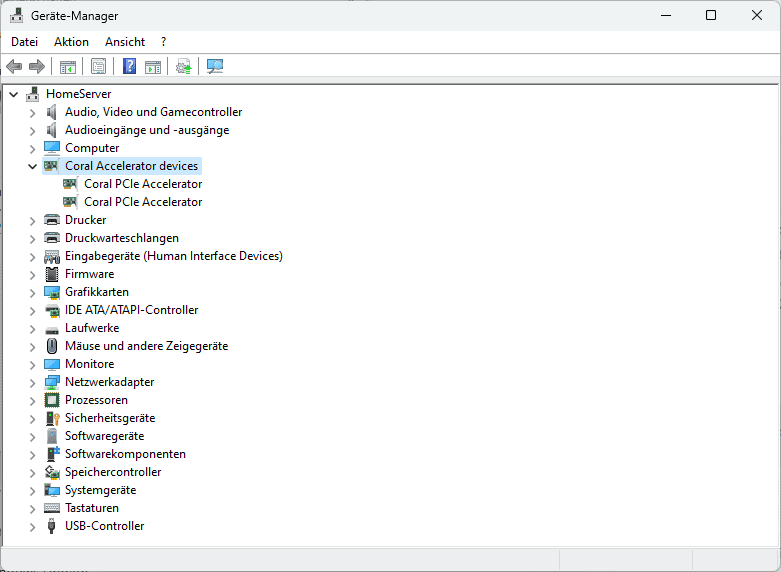781x572 pixels.
Task: Click the Geräte-Manager title bar icon
Action: tap(16, 15)
